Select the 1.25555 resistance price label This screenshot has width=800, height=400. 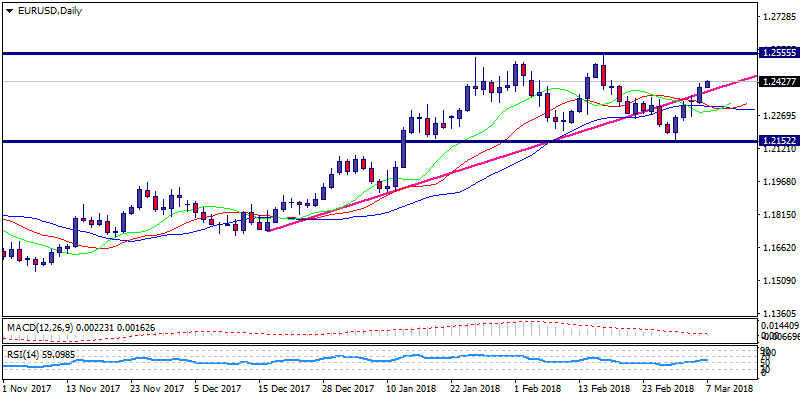[777, 52]
